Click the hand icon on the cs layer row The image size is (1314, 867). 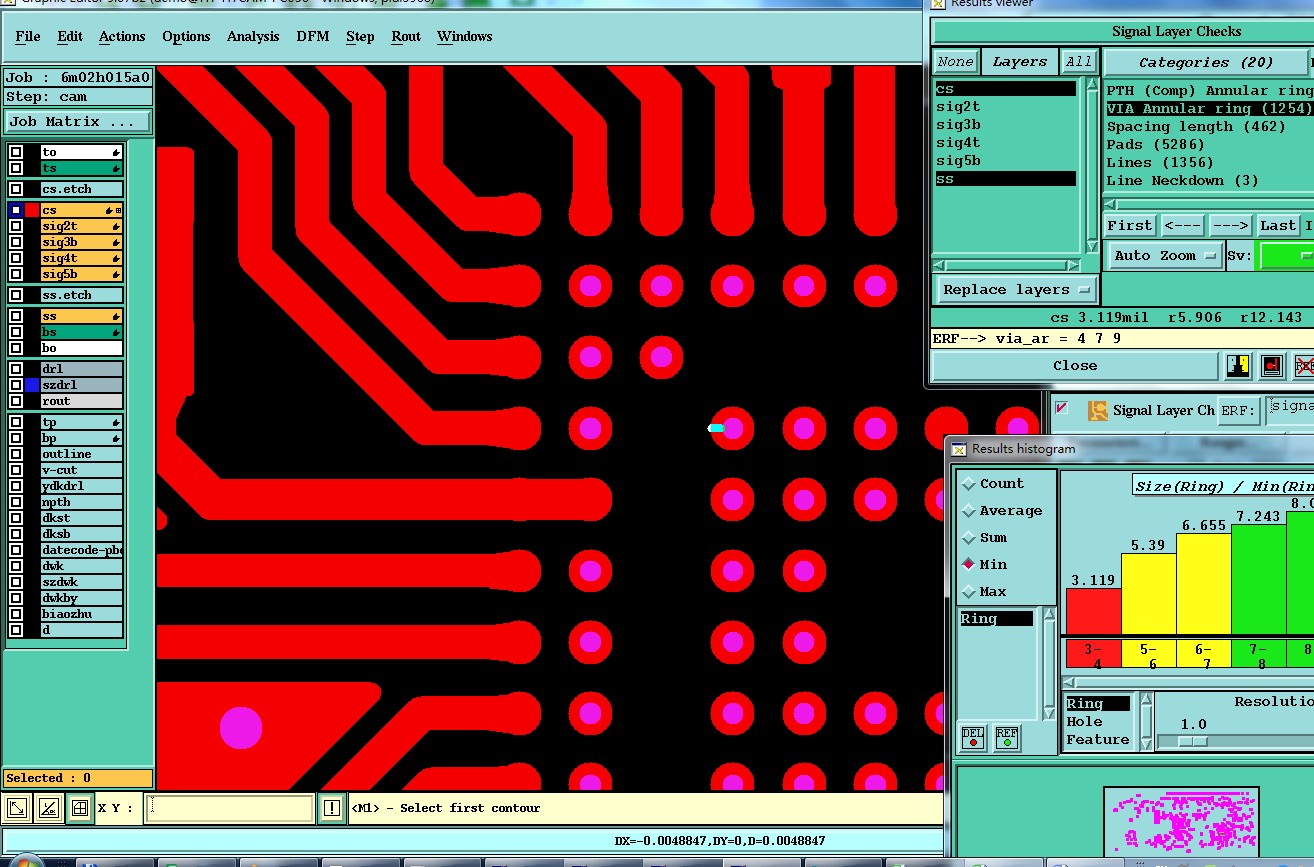pos(108,210)
